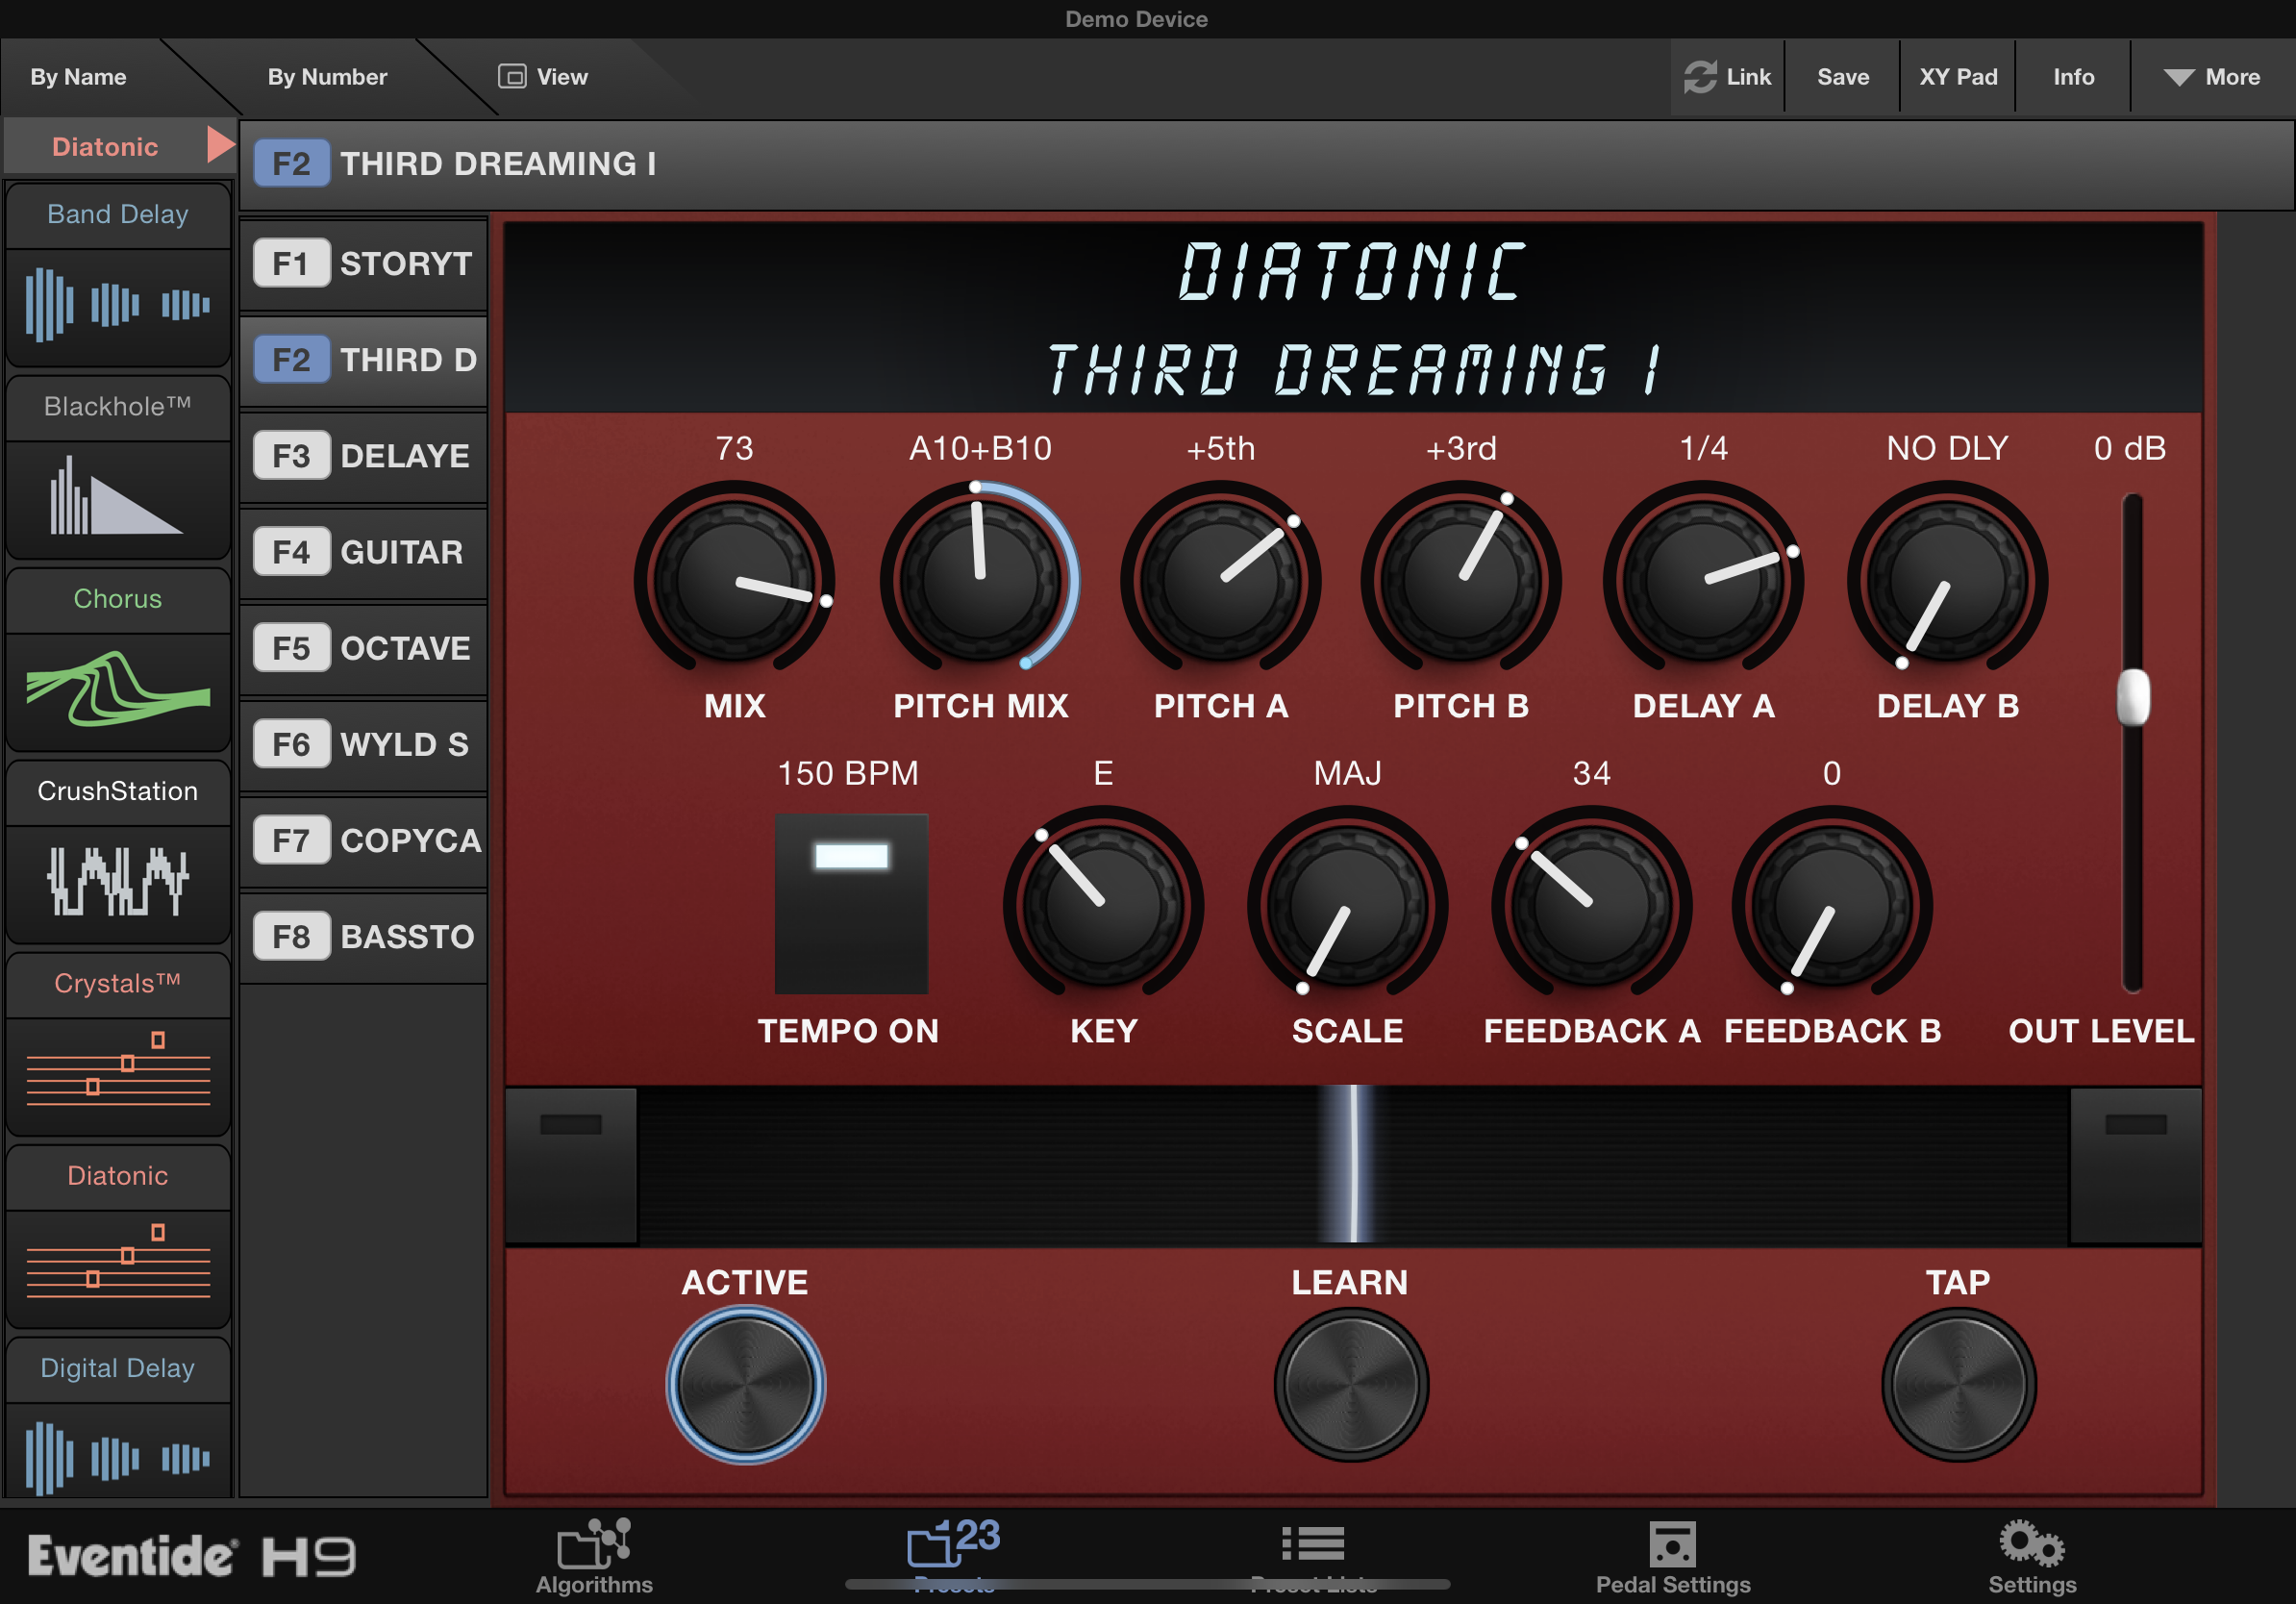The width and height of the screenshot is (2296, 1604).
Task: Click the Eventide H9 logo
Action: 191,1556
